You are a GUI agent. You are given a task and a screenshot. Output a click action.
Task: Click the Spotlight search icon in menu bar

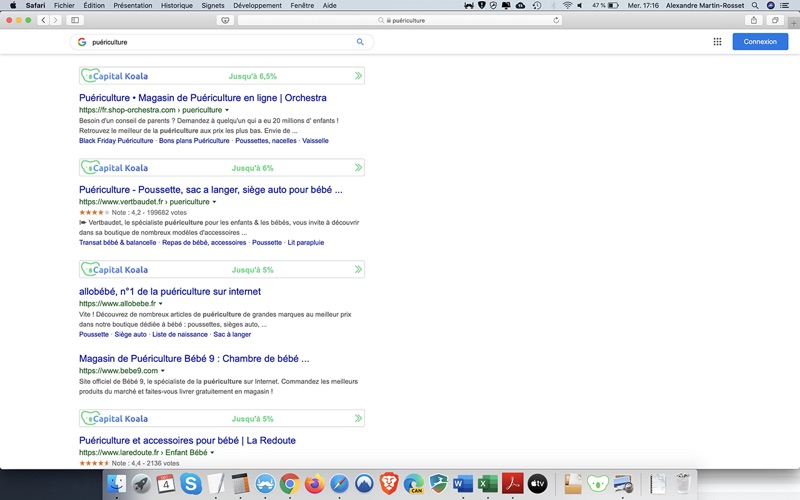[x=755, y=5]
